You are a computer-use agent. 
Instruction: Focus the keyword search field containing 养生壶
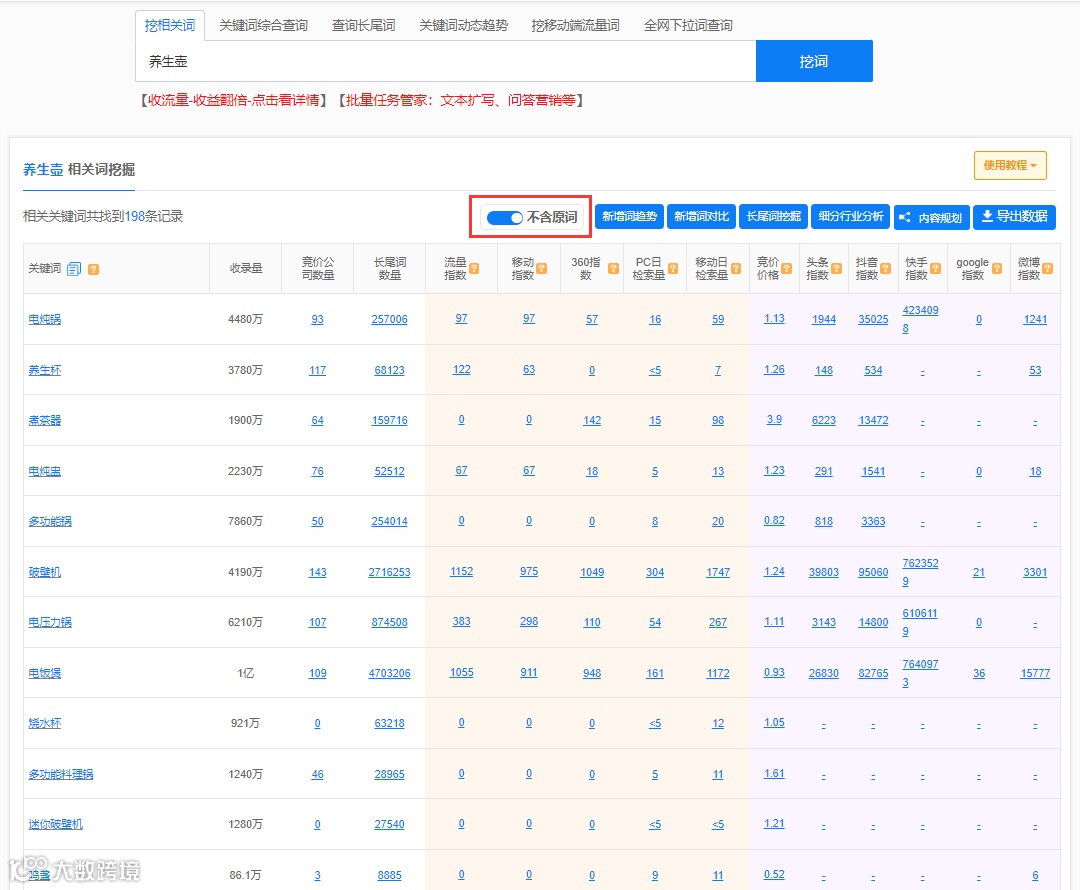(x=446, y=61)
